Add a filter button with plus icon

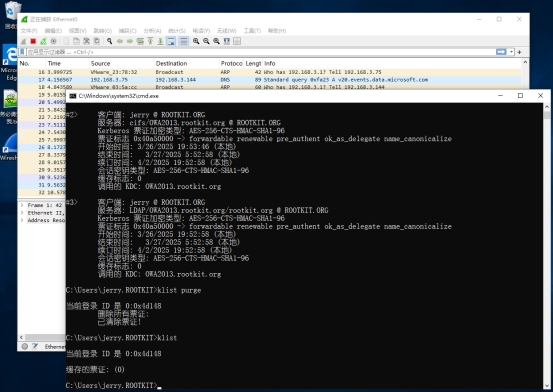(x=519, y=52)
